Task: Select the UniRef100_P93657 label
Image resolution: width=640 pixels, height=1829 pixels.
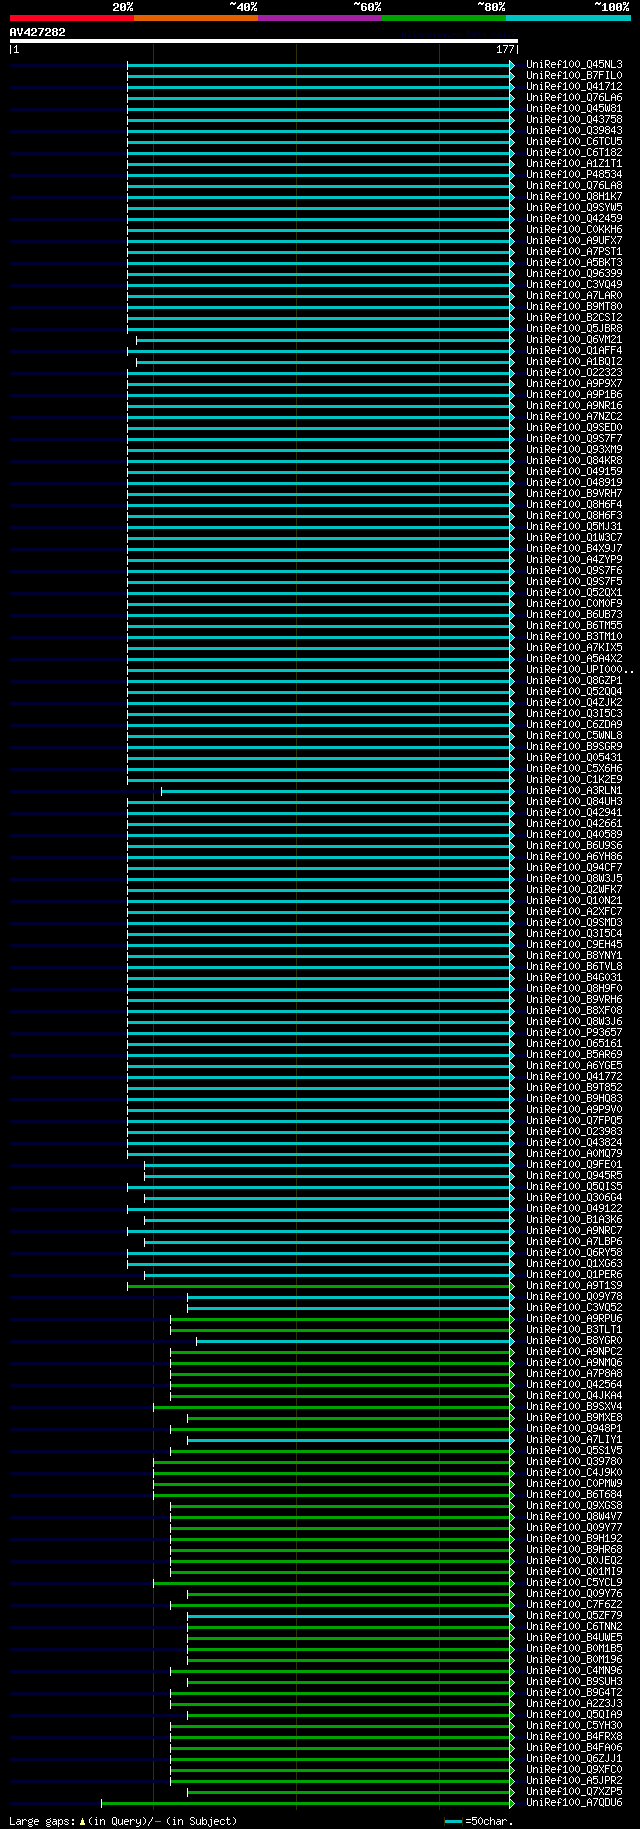Action: point(574,1033)
